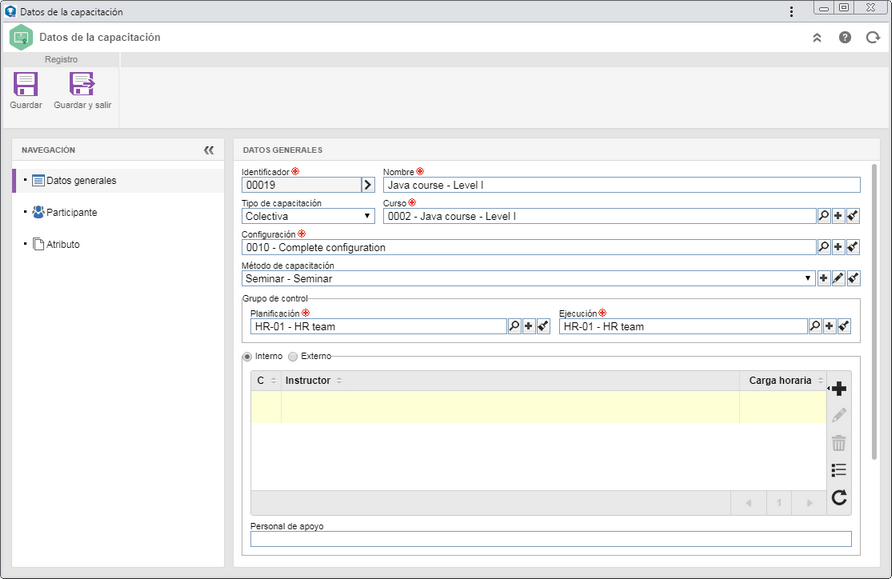Click the vertical scrollbar of Datos generales
Screen dimensions: 892x579
pos(874,312)
